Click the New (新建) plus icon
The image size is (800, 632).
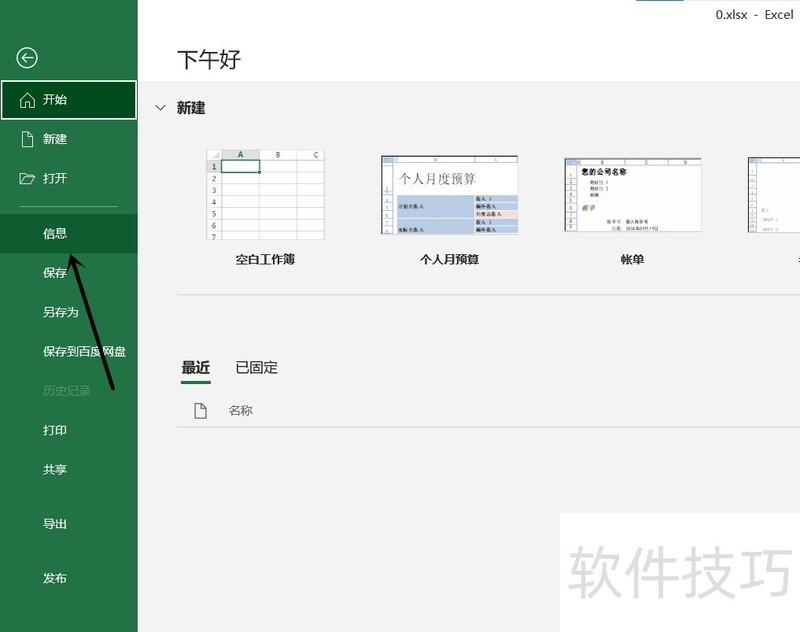(25, 139)
